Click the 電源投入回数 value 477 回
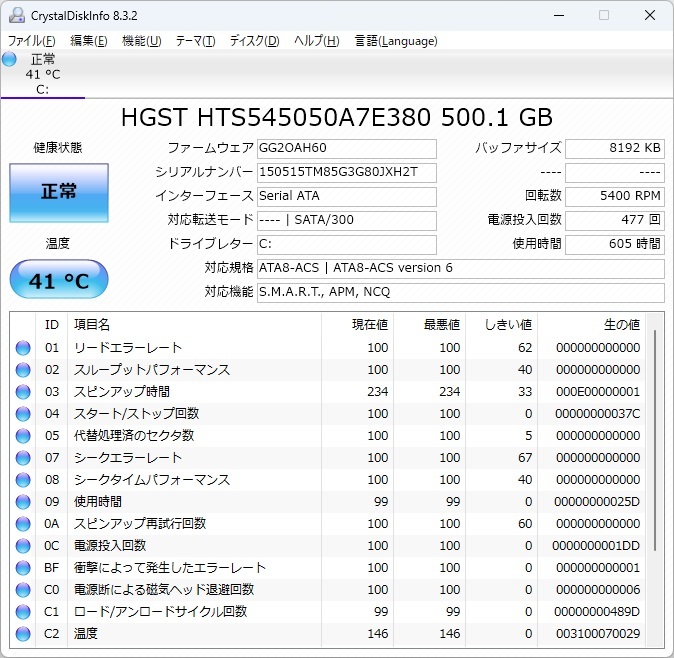 pos(615,220)
